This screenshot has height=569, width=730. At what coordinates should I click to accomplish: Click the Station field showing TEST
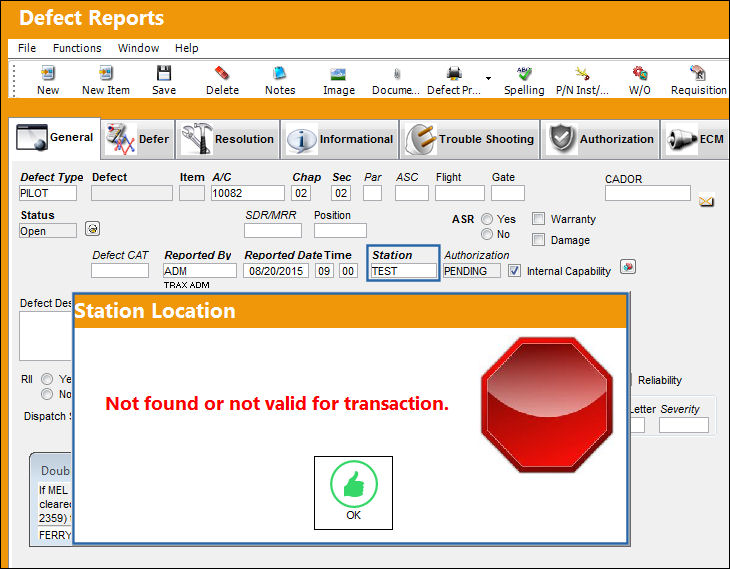(403, 271)
